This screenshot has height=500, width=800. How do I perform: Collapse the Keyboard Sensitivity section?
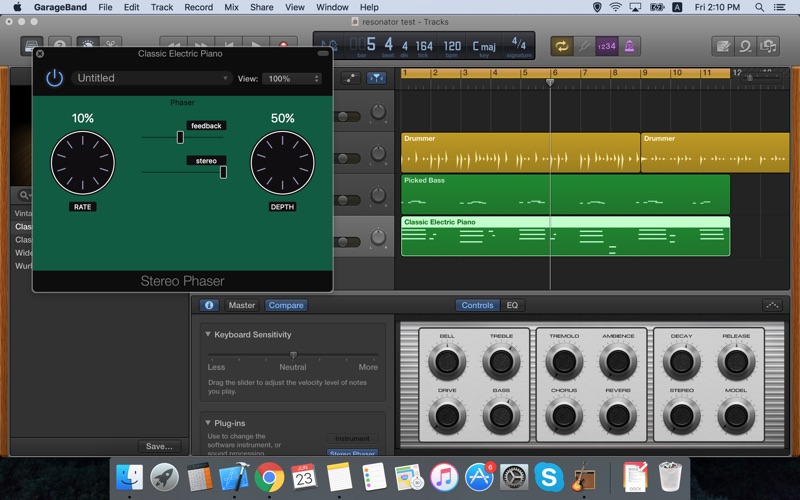pyautogui.click(x=208, y=334)
